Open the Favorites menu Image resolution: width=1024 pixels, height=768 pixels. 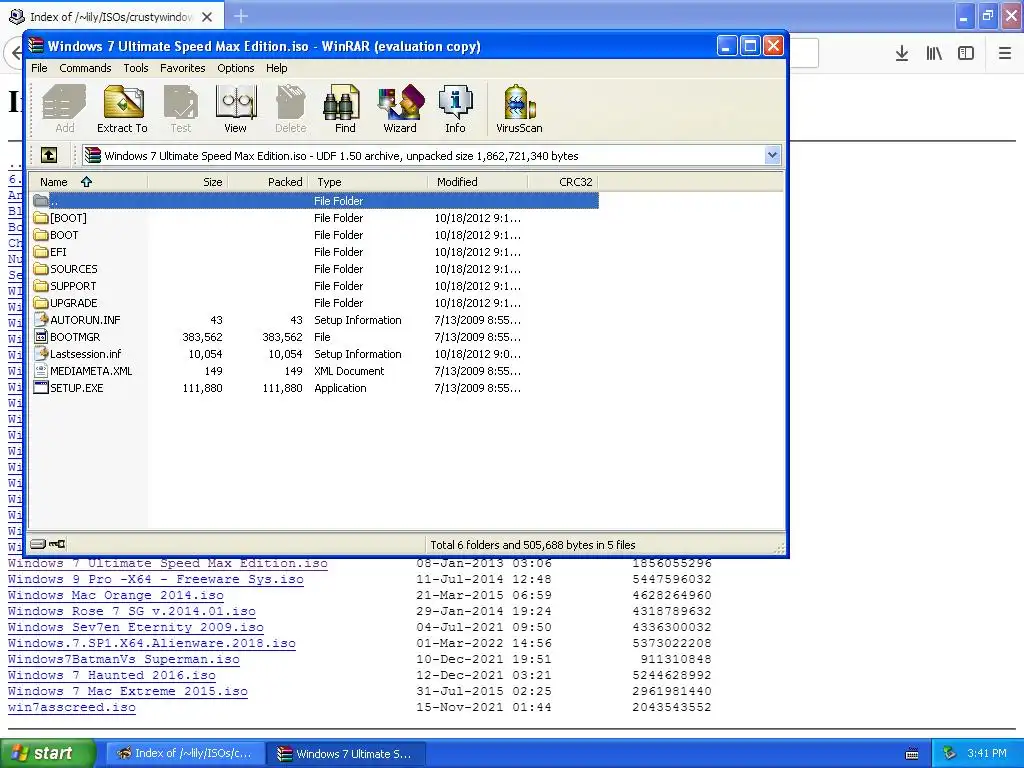tap(183, 68)
